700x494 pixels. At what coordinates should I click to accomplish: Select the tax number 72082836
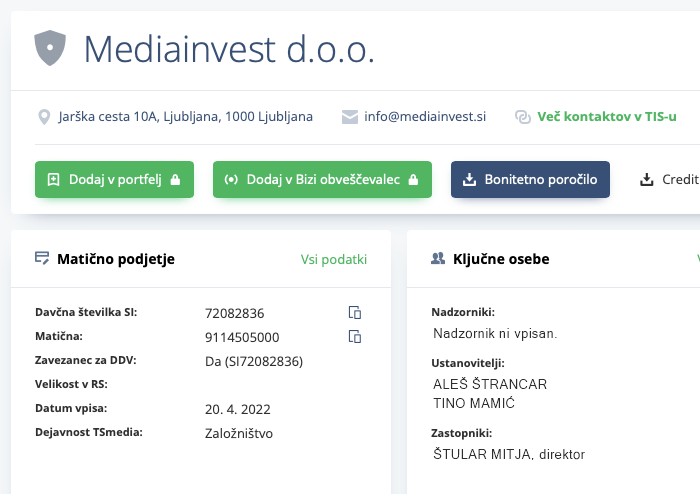(234, 313)
